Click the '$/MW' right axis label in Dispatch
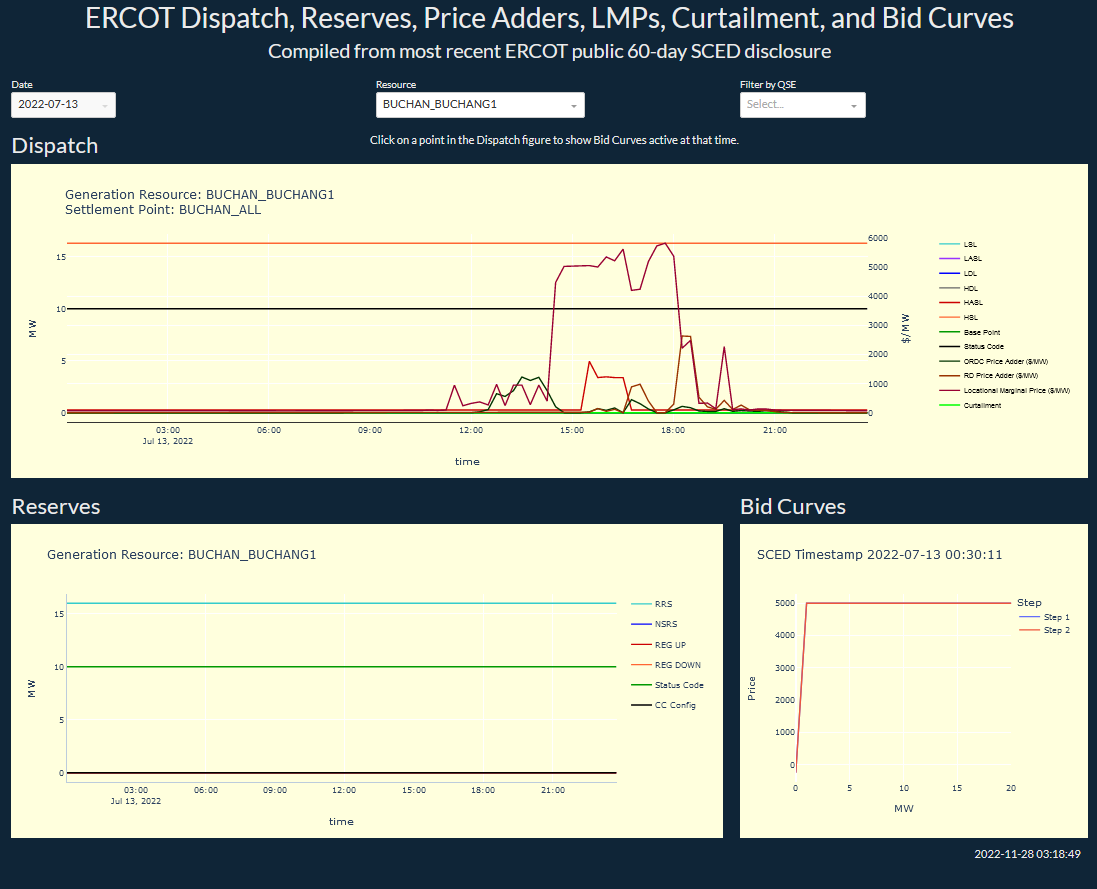This screenshot has width=1097, height=889. tap(906, 328)
